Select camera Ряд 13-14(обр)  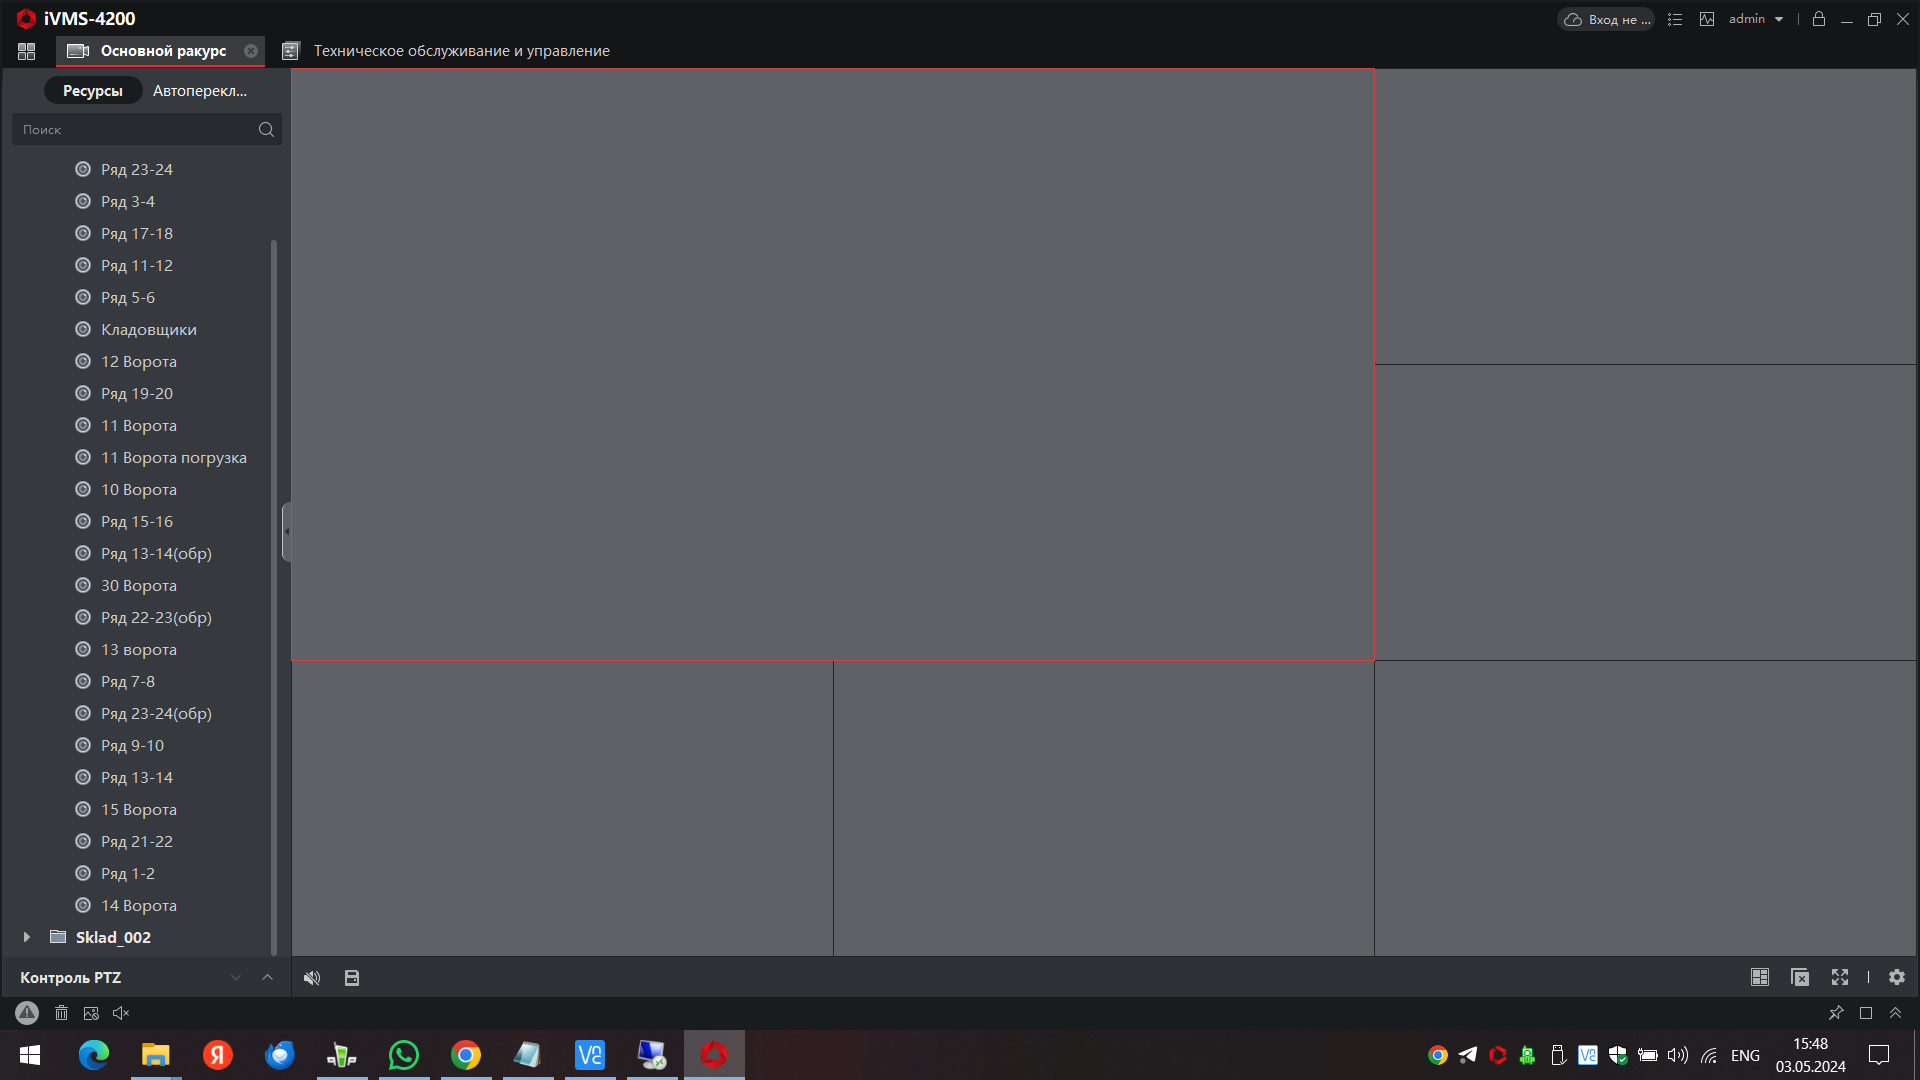pyautogui.click(x=156, y=554)
